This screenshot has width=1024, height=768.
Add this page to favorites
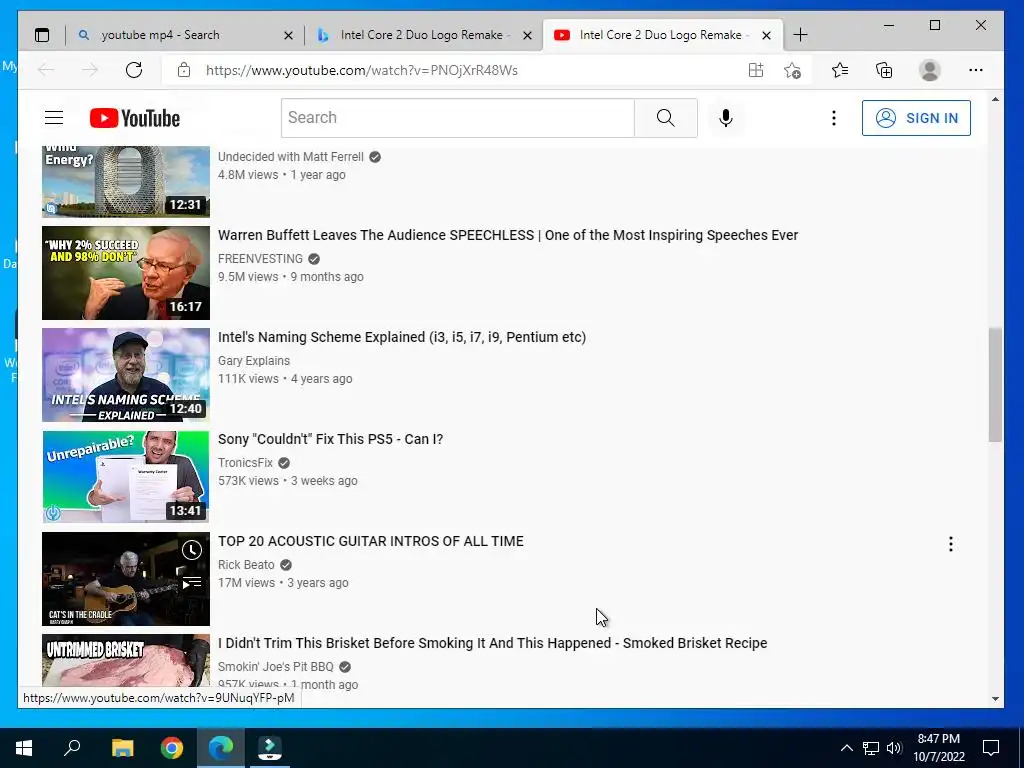pyautogui.click(x=792, y=70)
